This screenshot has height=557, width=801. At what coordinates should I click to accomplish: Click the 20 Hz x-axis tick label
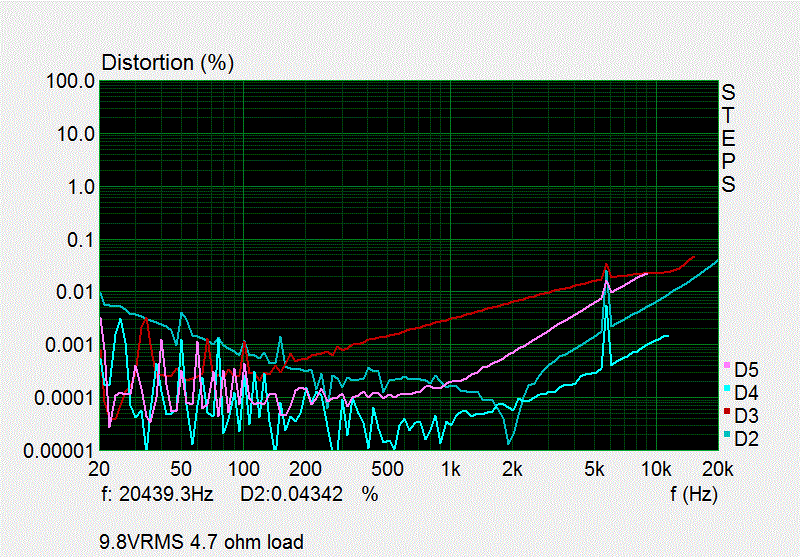tap(99, 469)
